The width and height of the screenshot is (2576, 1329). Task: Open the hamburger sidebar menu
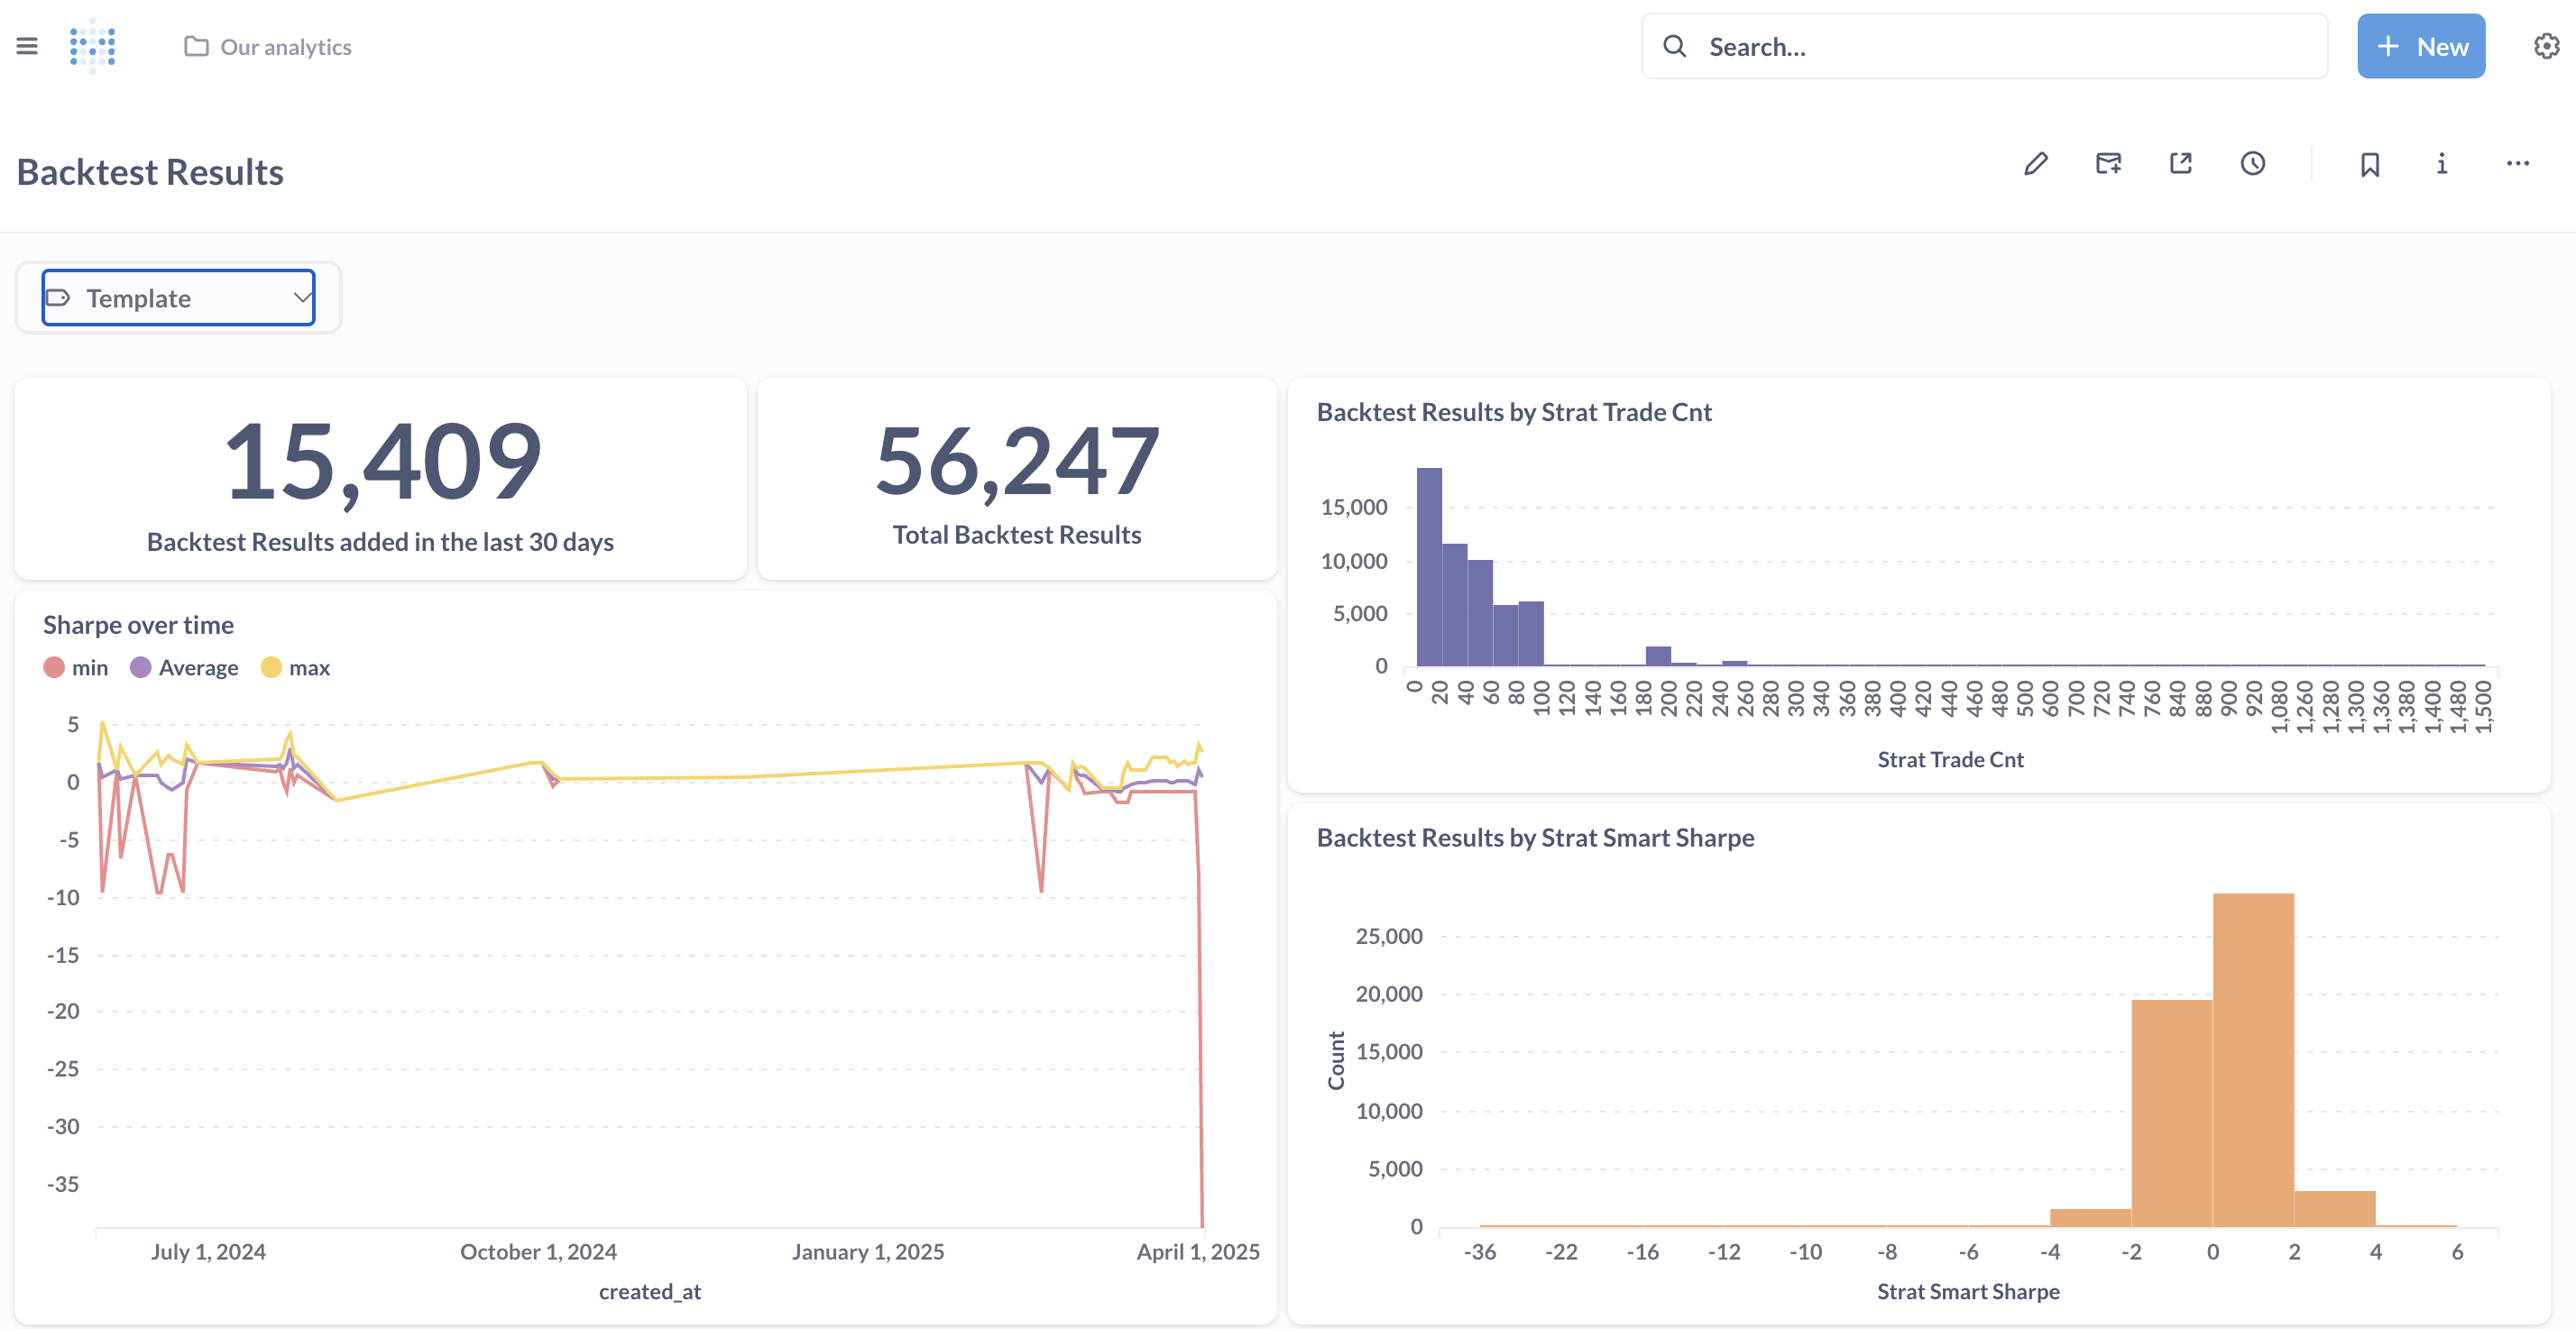pyautogui.click(x=27, y=46)
